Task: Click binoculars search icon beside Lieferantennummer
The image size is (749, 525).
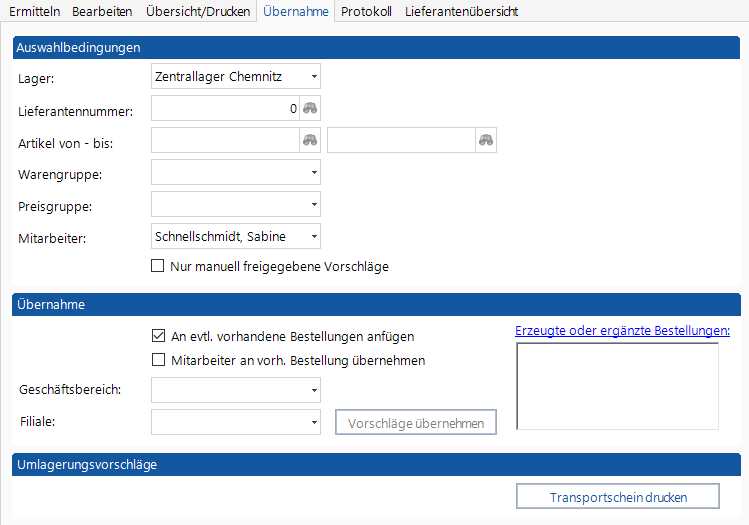Action: pos(311,109)
